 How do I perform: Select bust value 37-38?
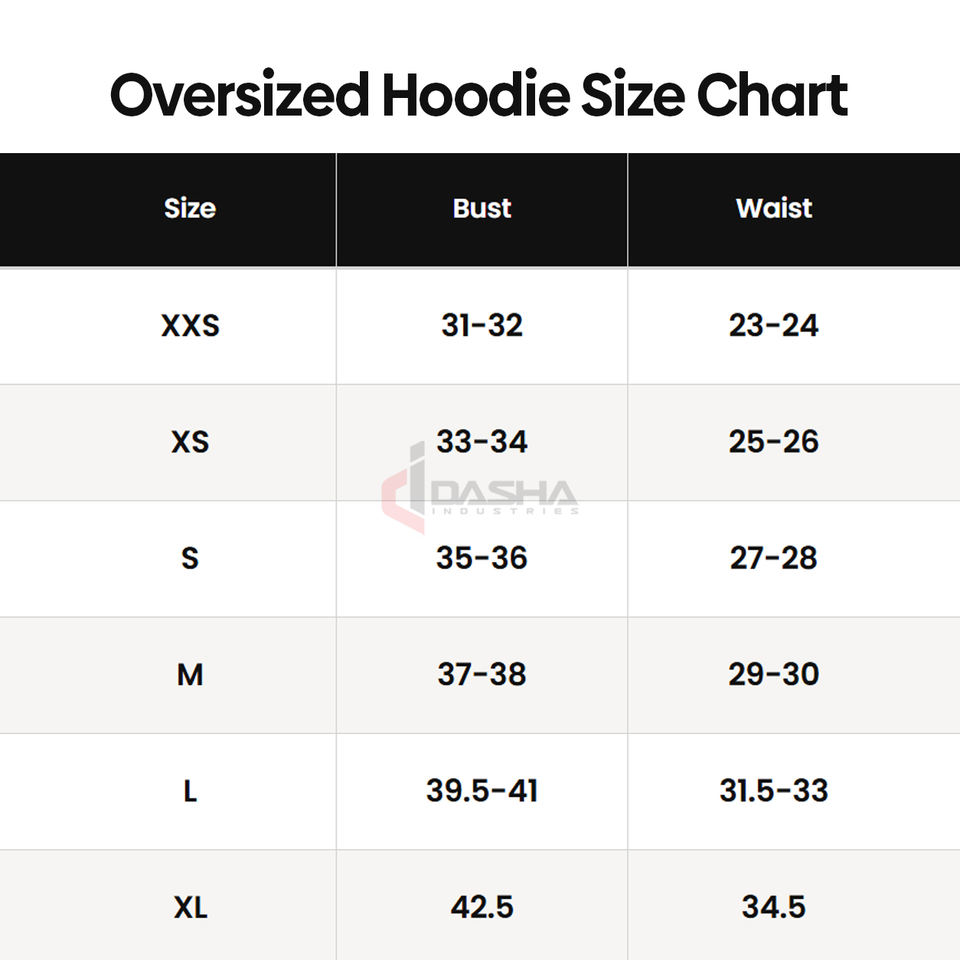tap(482, 674)
